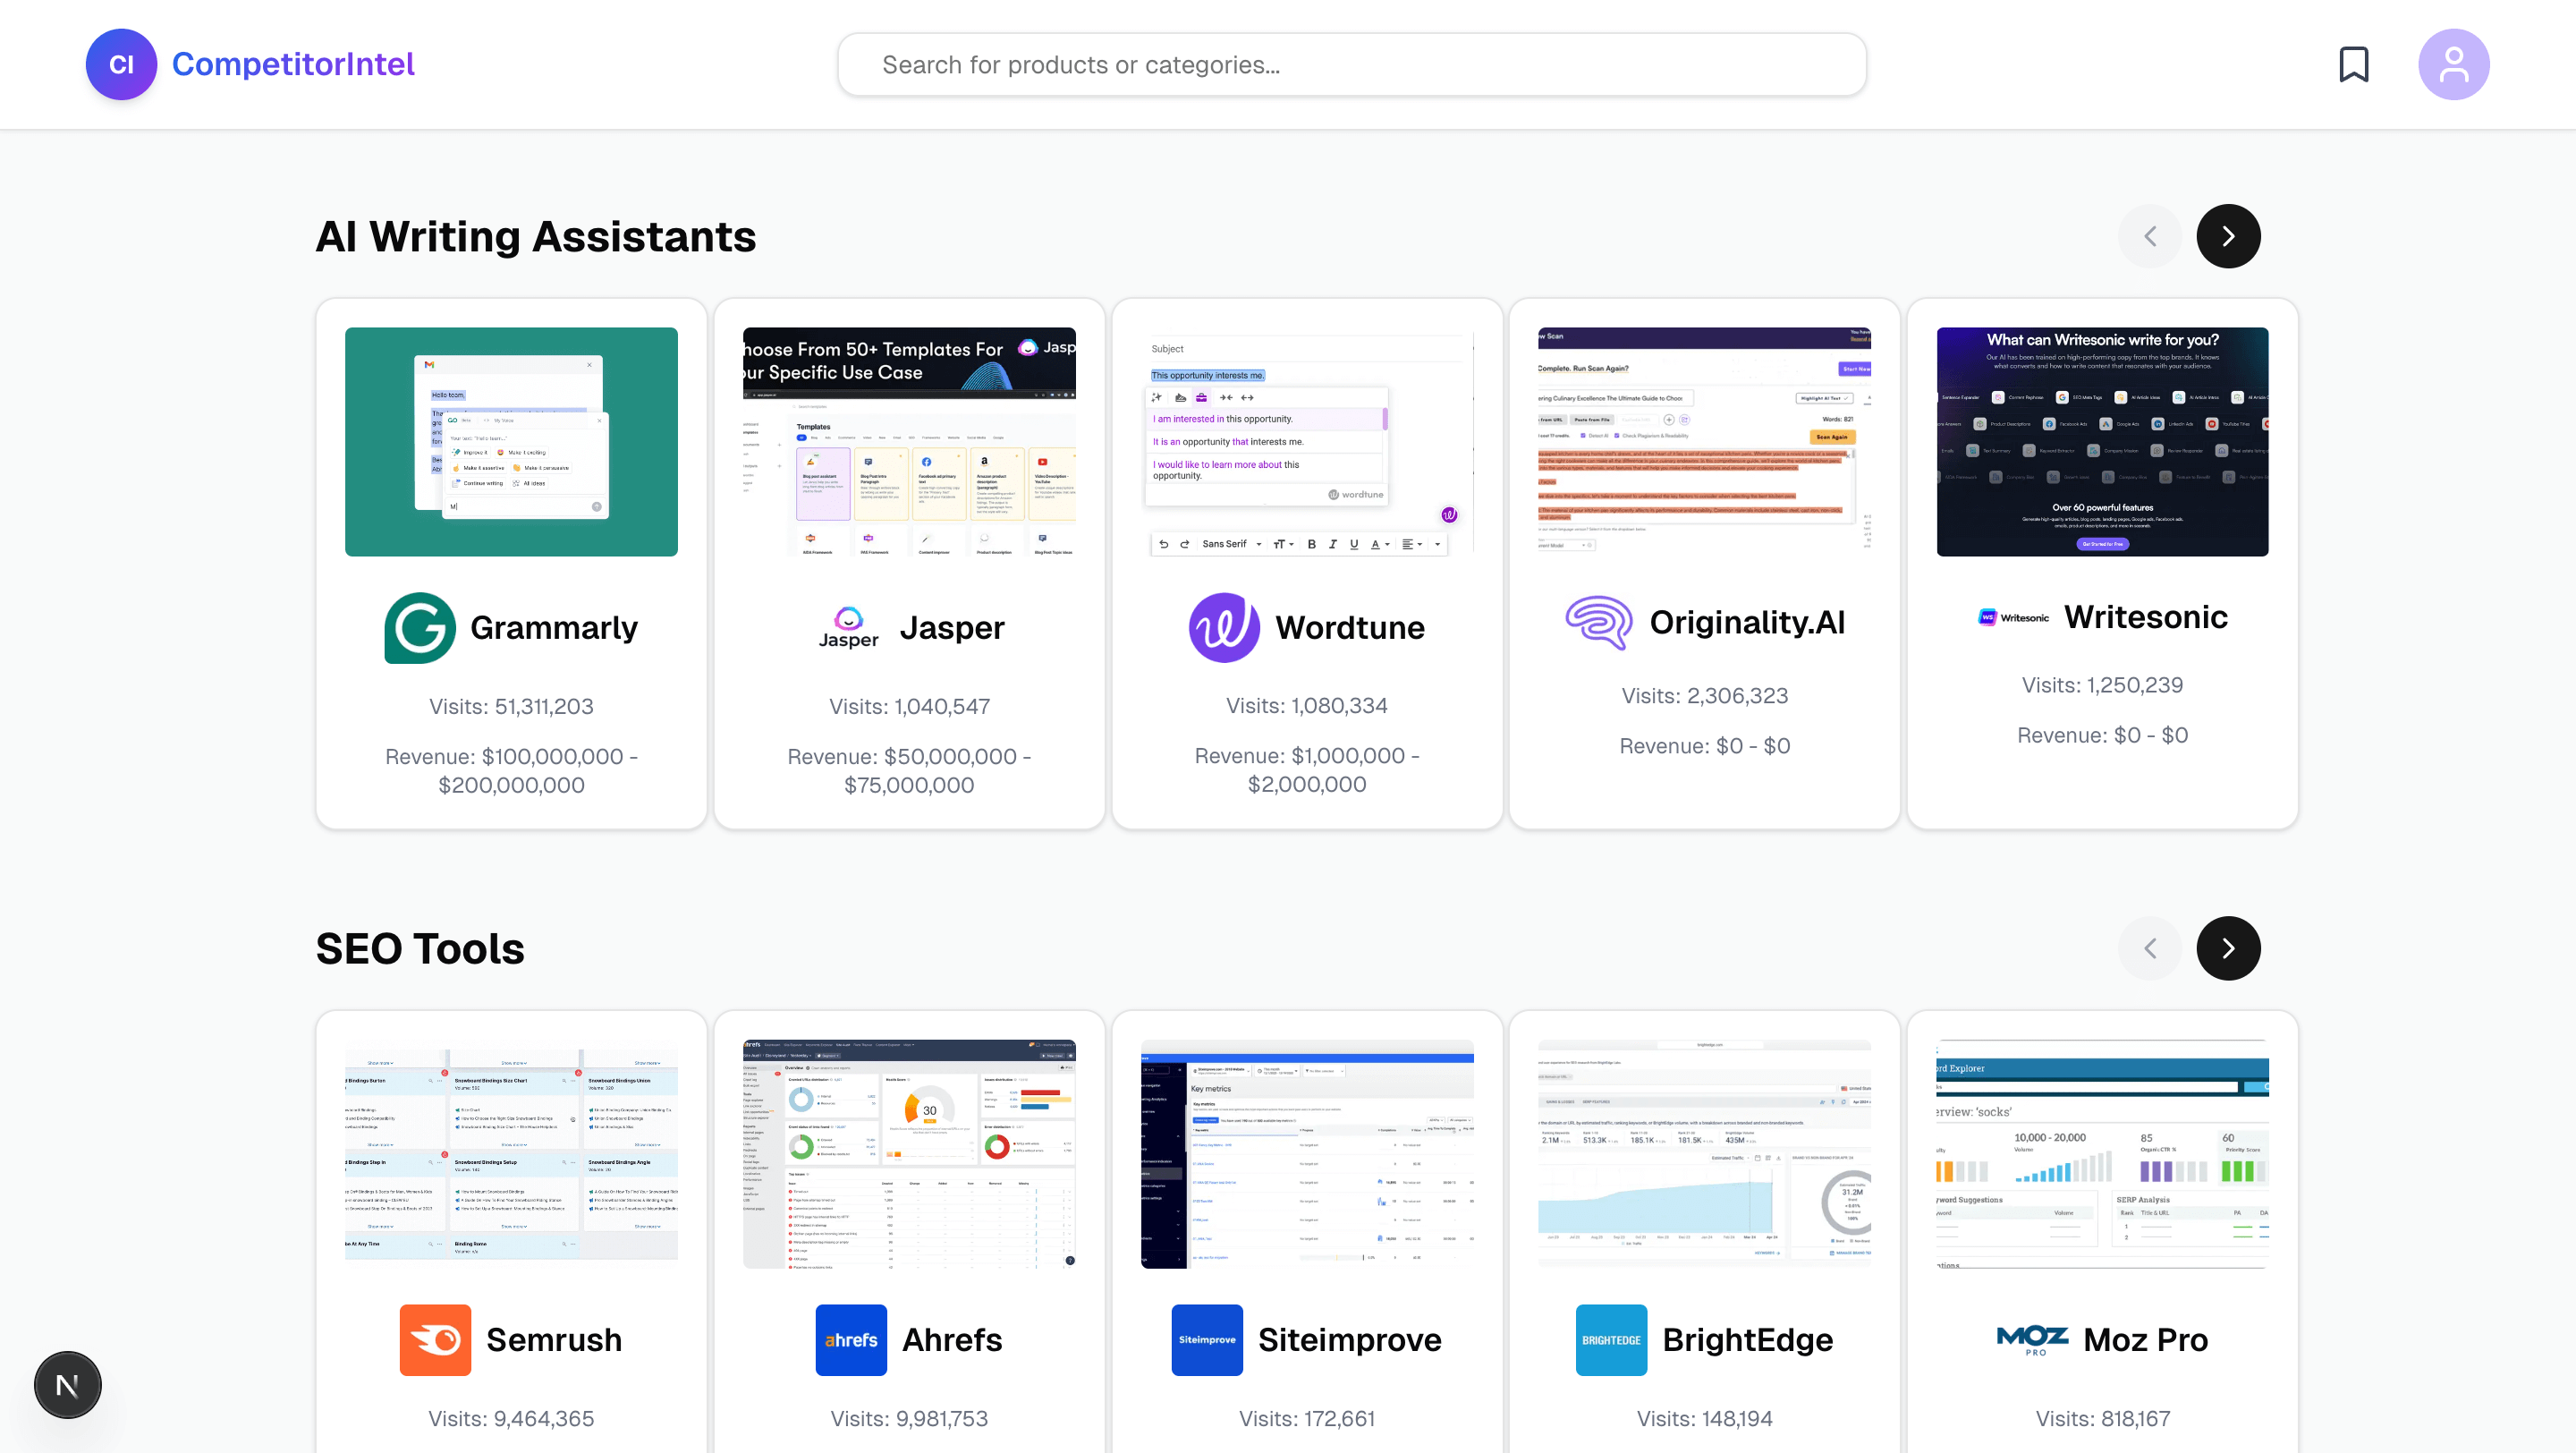Open BrightEdge screenshot thumbnail
Viewport: 2576px width, 1453px height.
click(x=1704, y=1154)
